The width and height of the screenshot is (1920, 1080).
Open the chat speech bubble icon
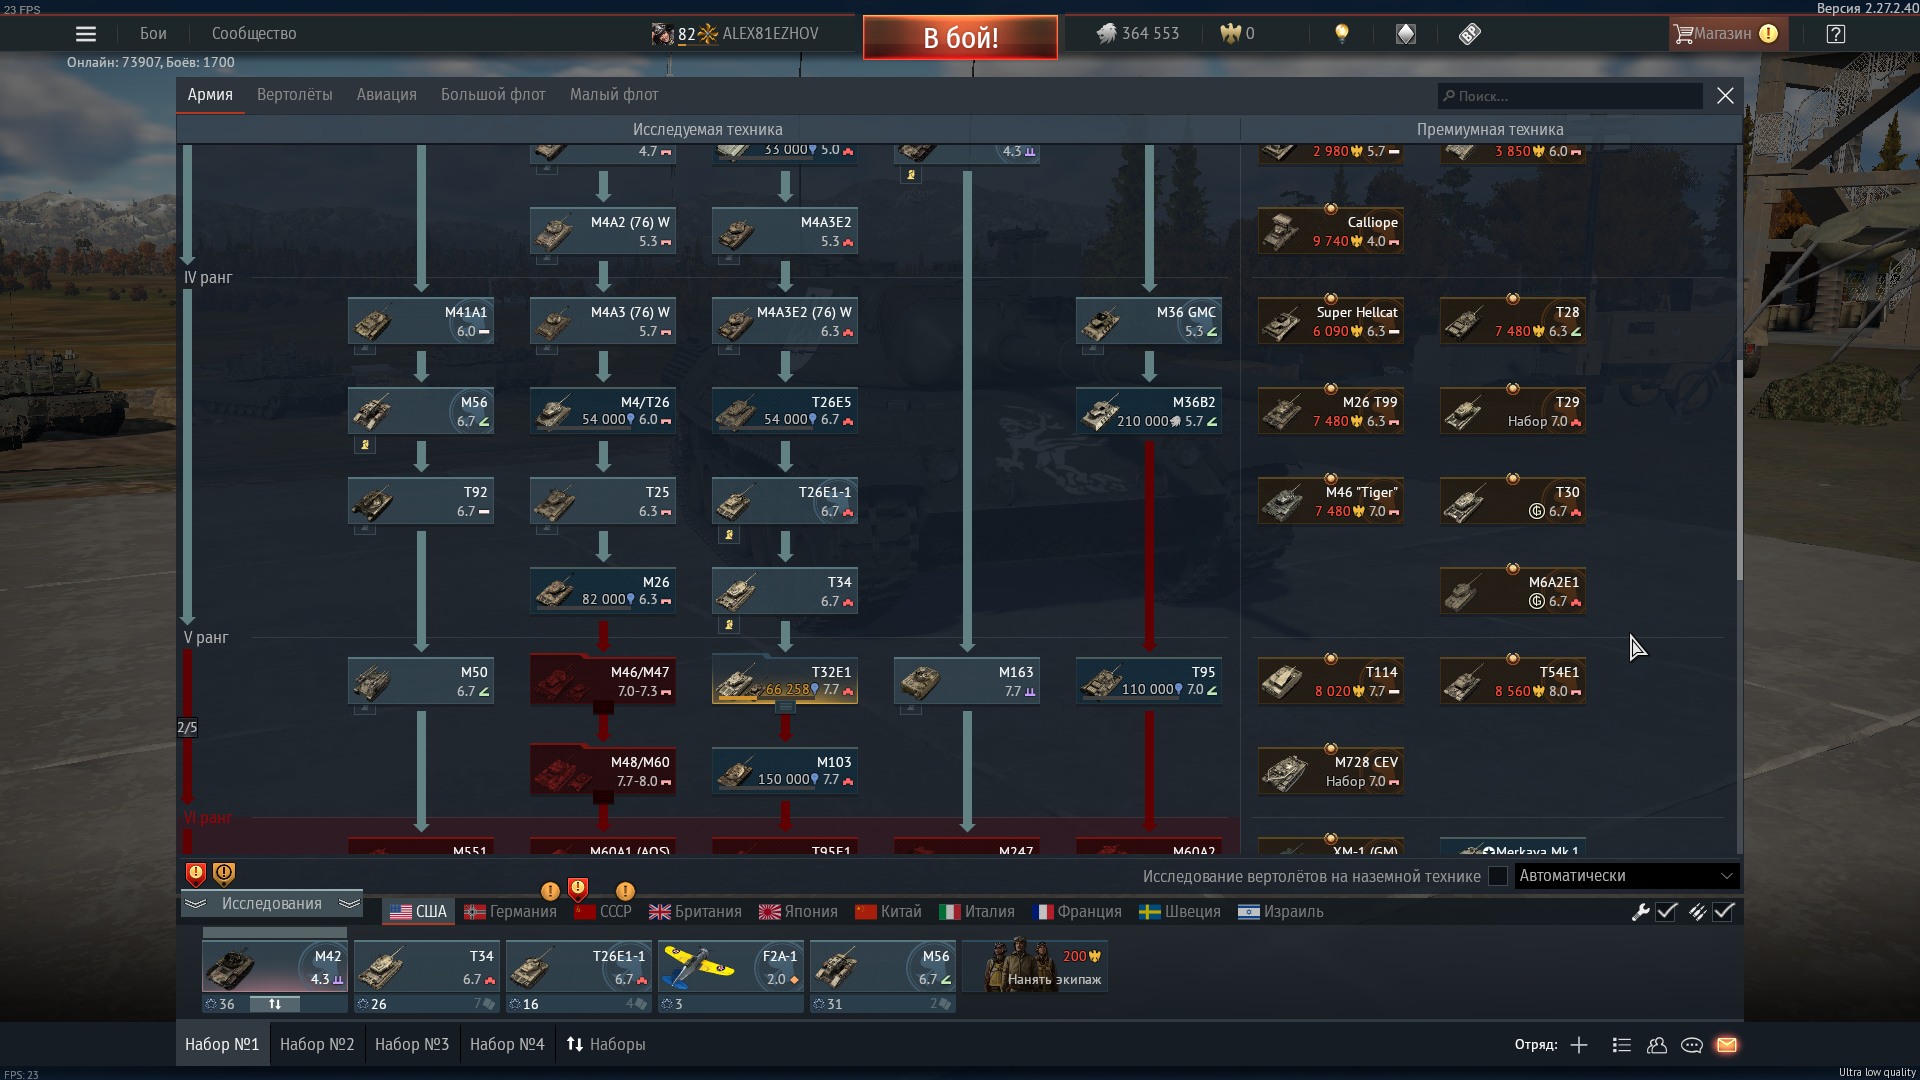(x=1692, y=1045)
